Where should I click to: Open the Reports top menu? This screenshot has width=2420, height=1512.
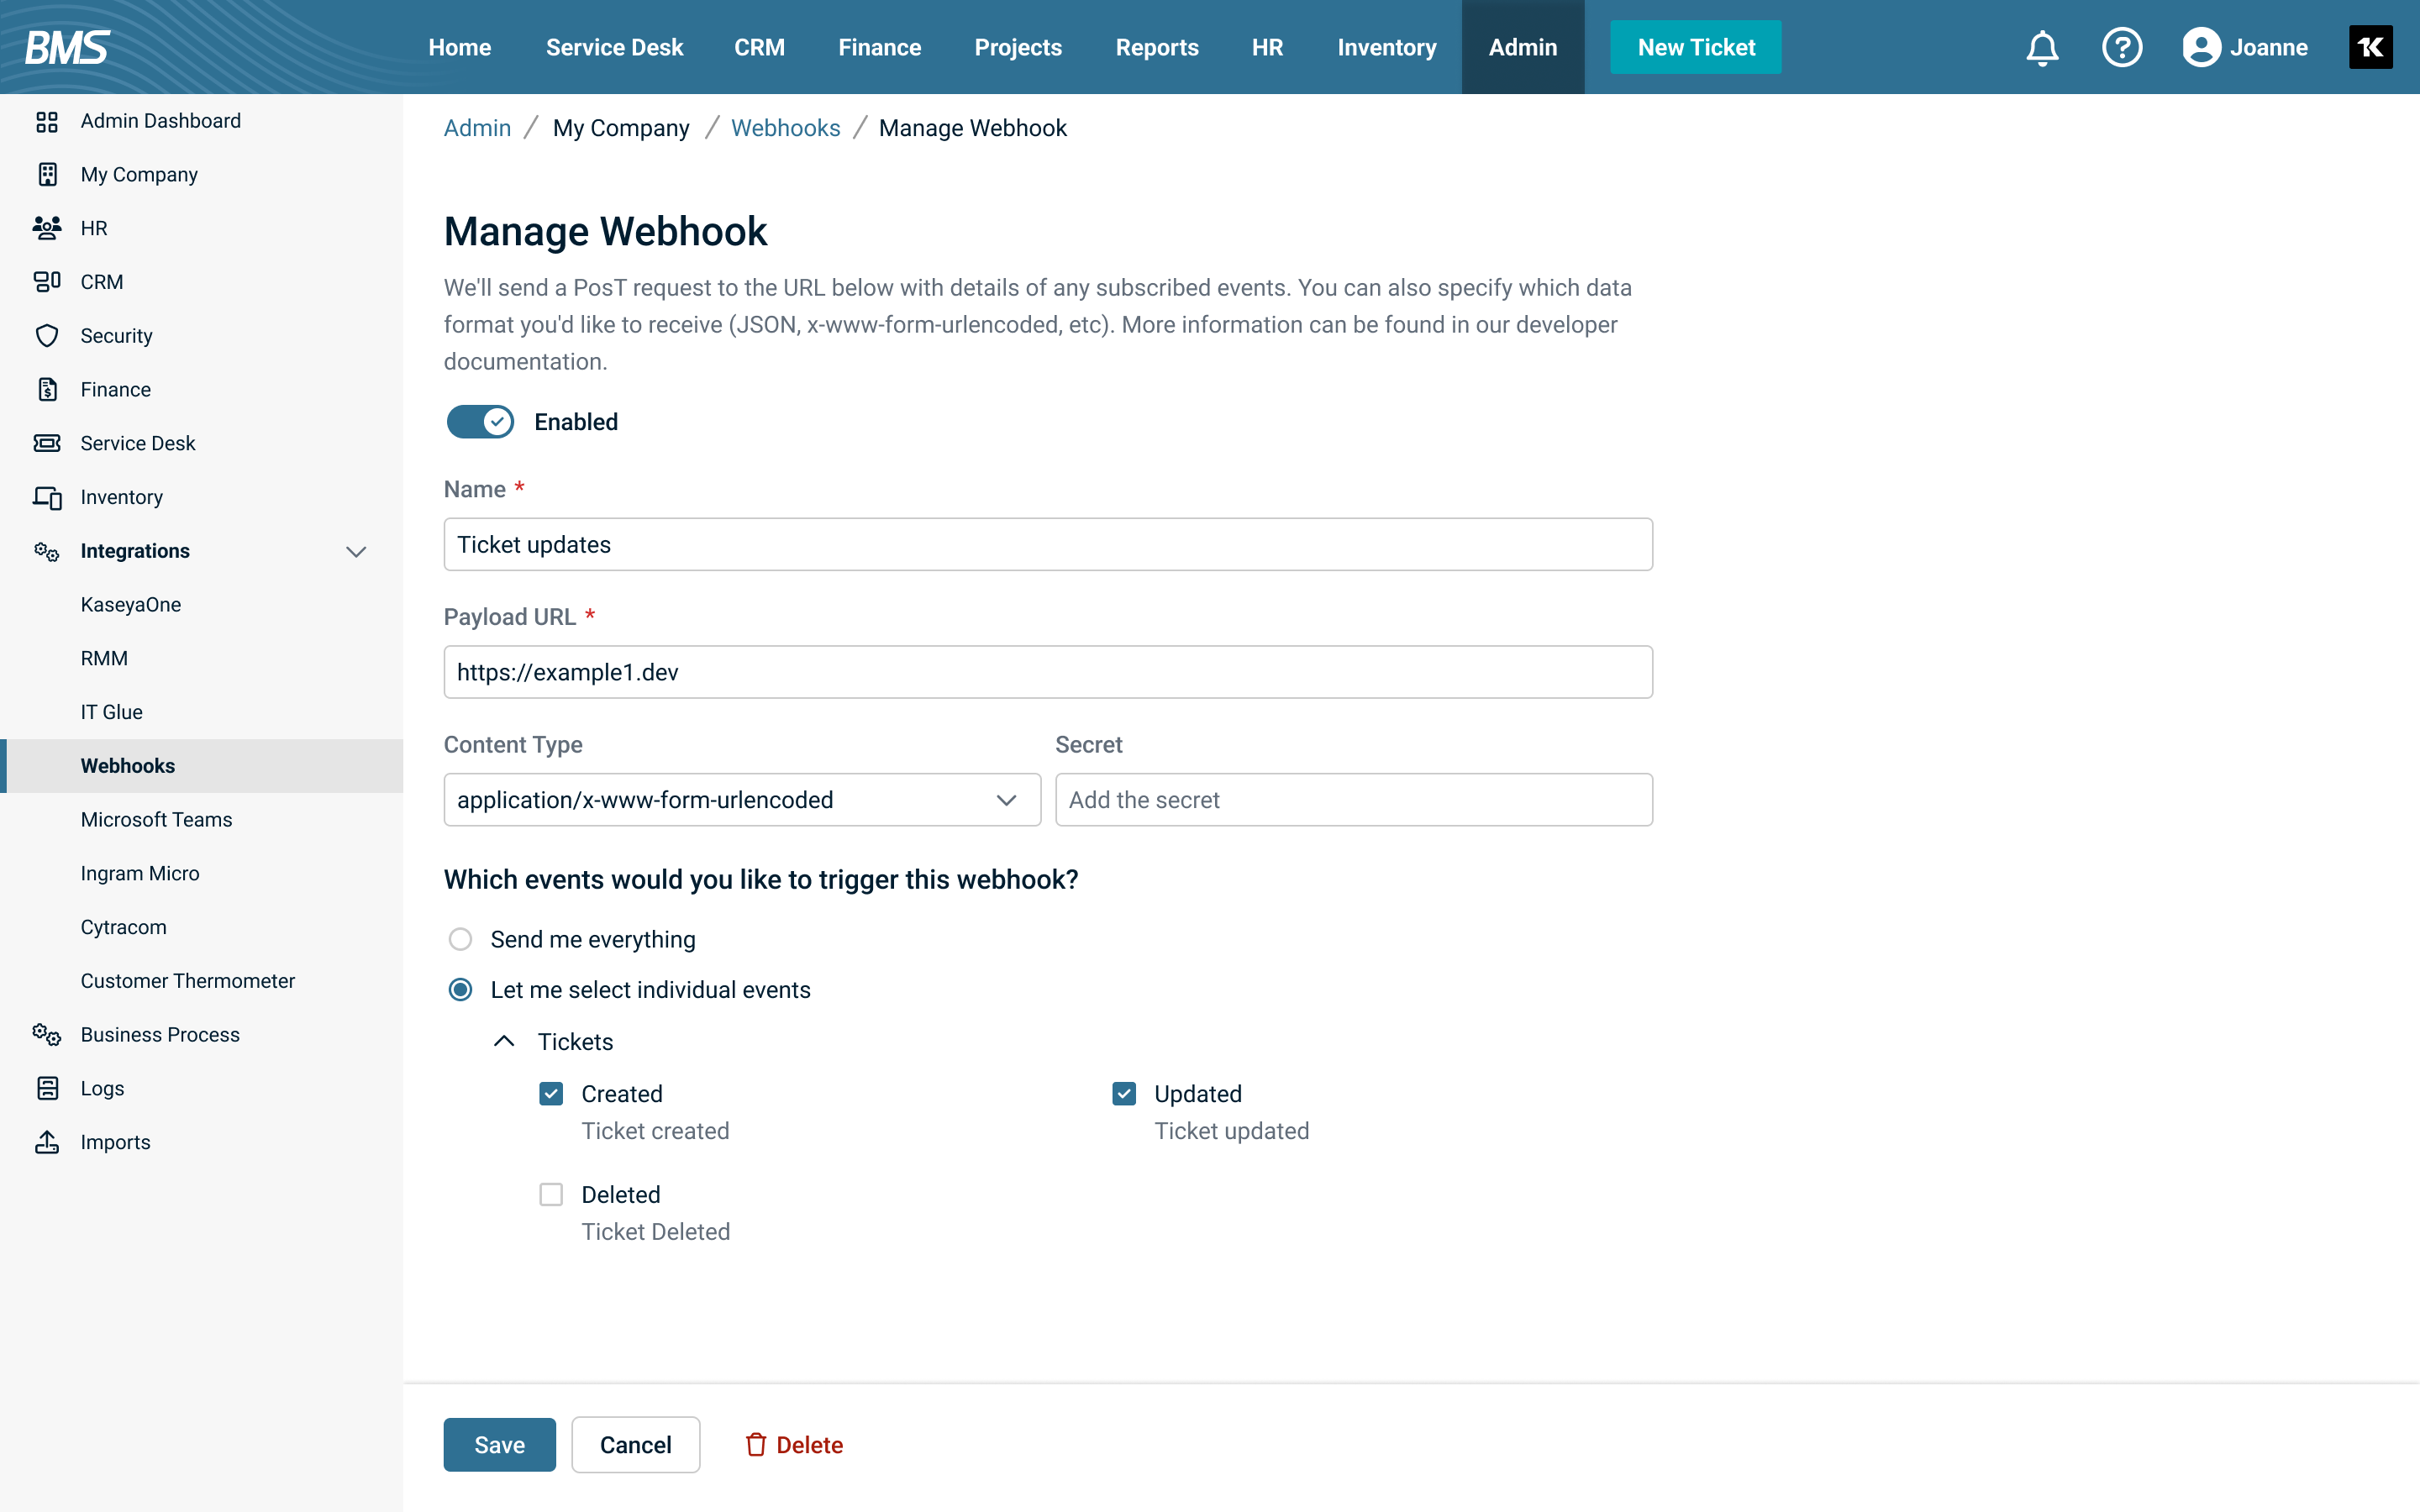click(1157, 47)
